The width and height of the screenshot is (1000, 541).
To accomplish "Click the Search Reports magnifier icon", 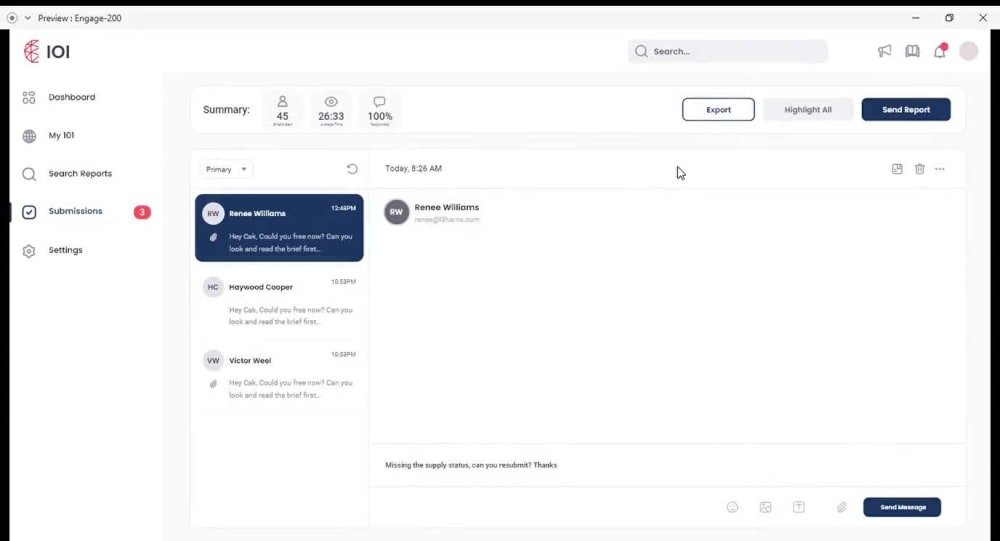I will tap(29, 174).
